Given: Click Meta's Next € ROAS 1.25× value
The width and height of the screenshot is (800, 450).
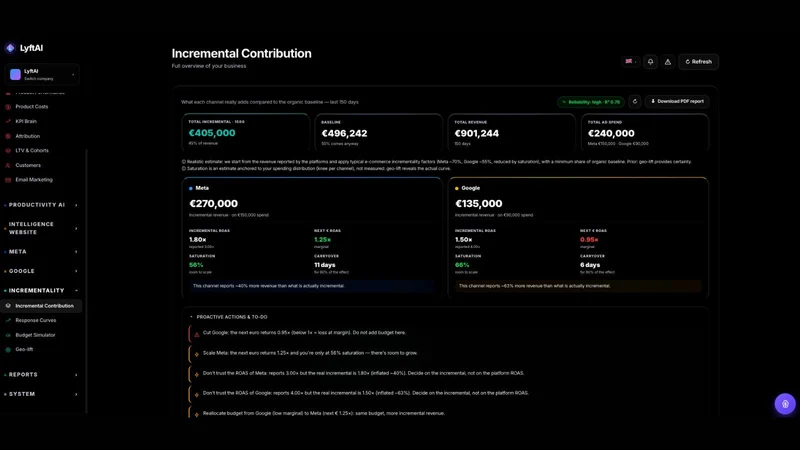Looking at the screenshot, I should (322, 239).
